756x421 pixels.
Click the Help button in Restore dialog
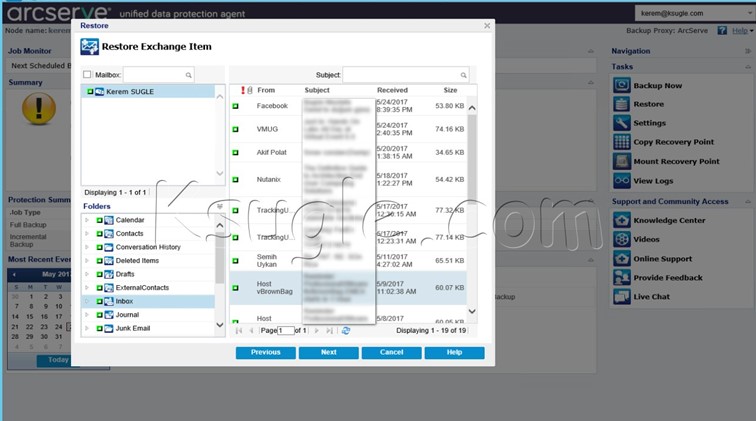(x=454, y=353)
